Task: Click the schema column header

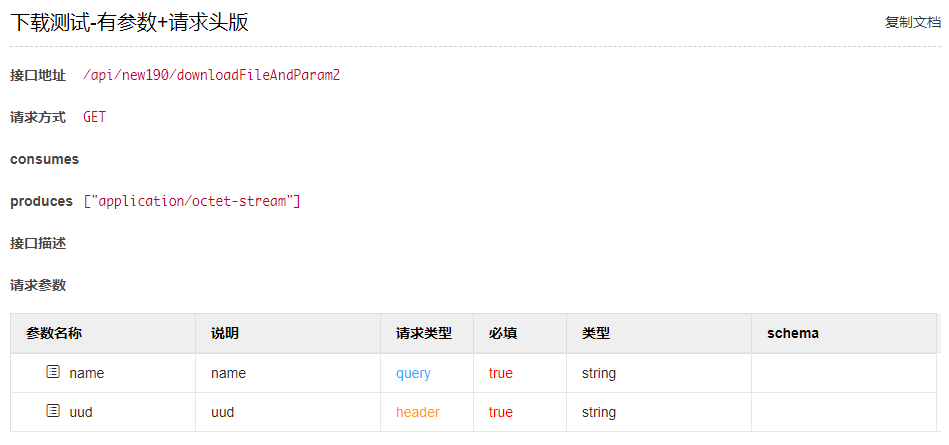Action: click(793, 333)
